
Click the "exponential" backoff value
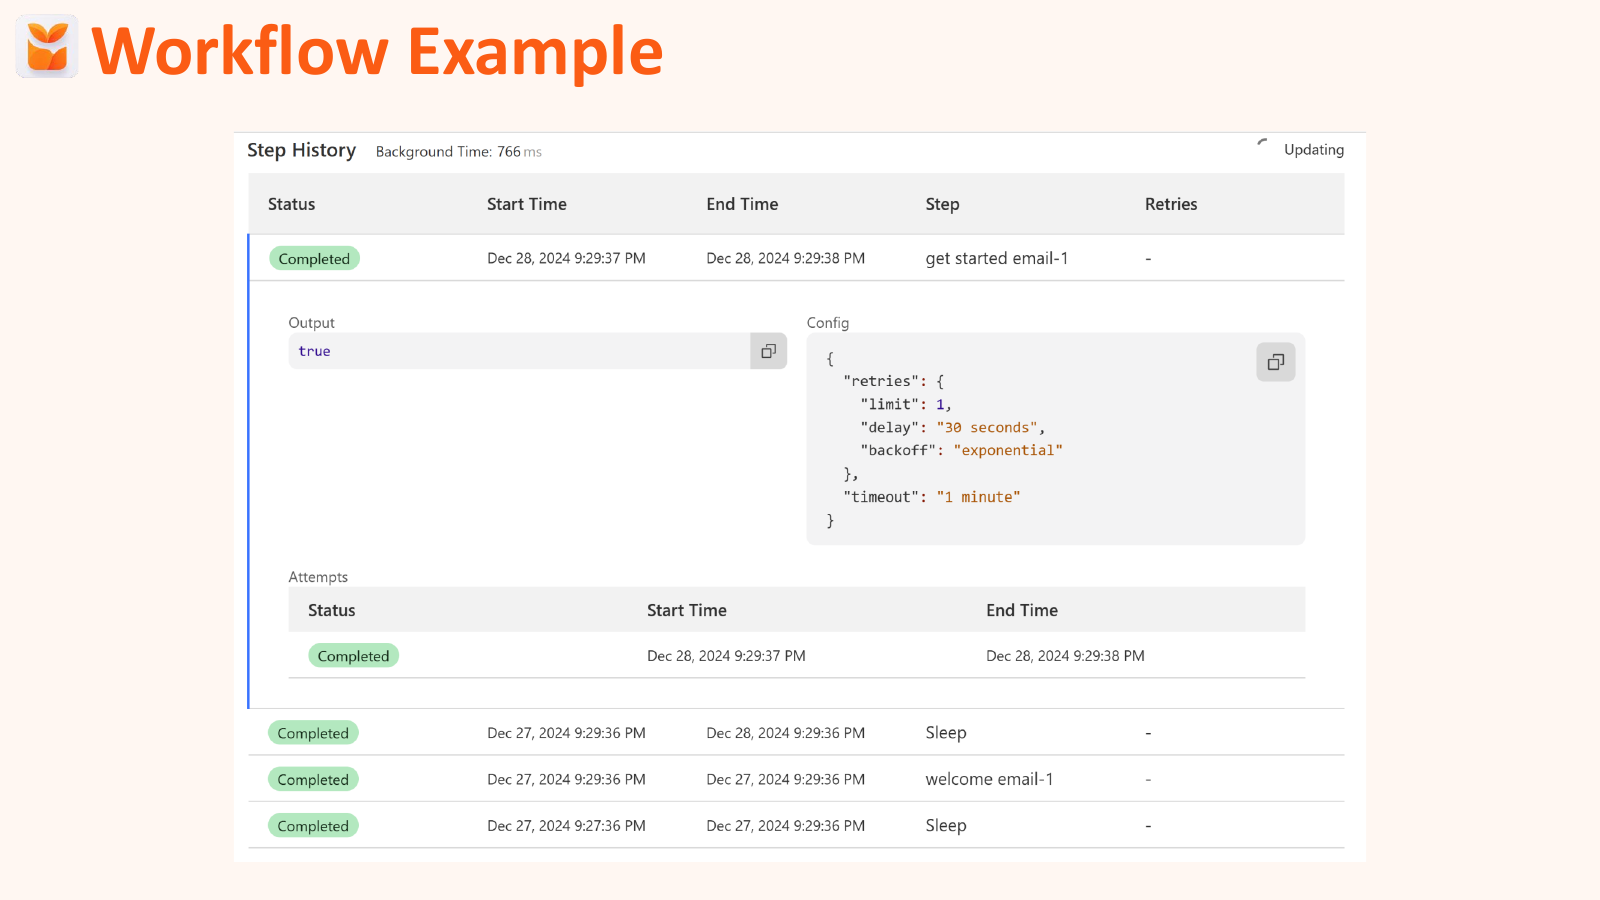point(1008,450)
